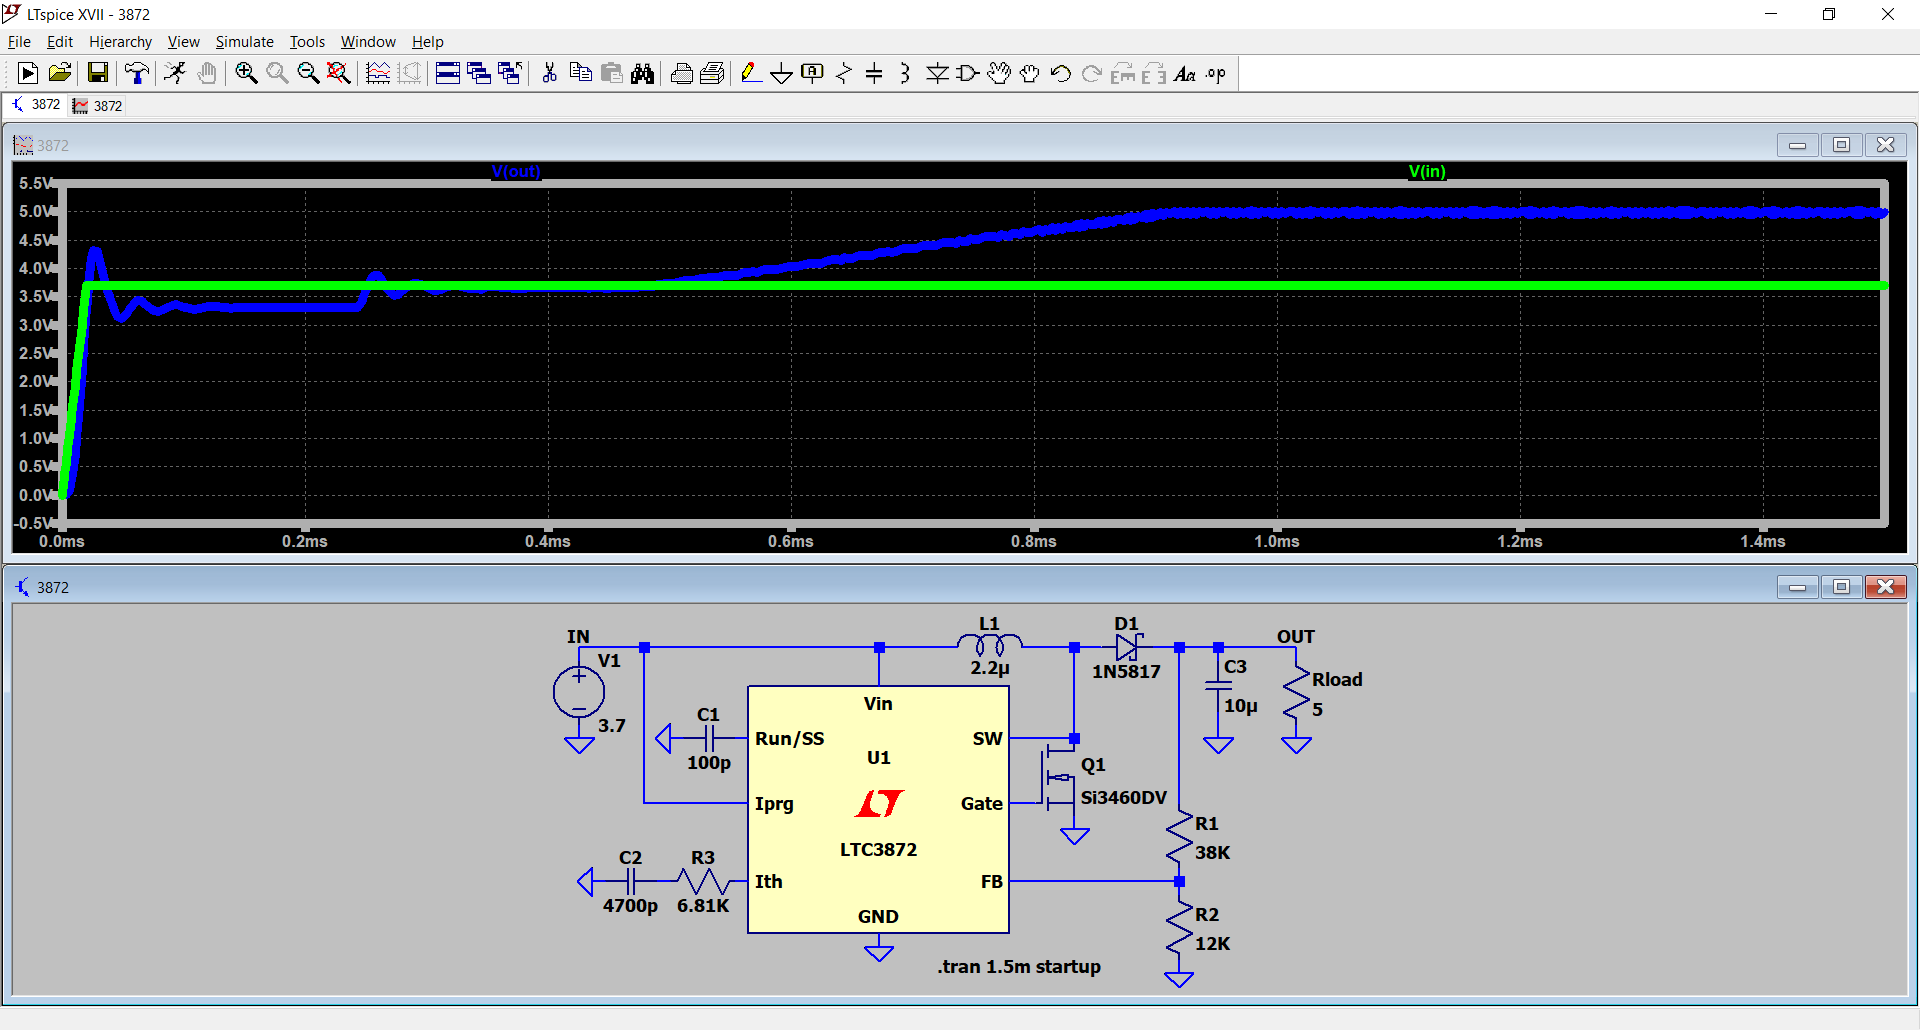Click the V(in) trace label
This screenshot has width=1920, height=1030.
coord(1427,172)
